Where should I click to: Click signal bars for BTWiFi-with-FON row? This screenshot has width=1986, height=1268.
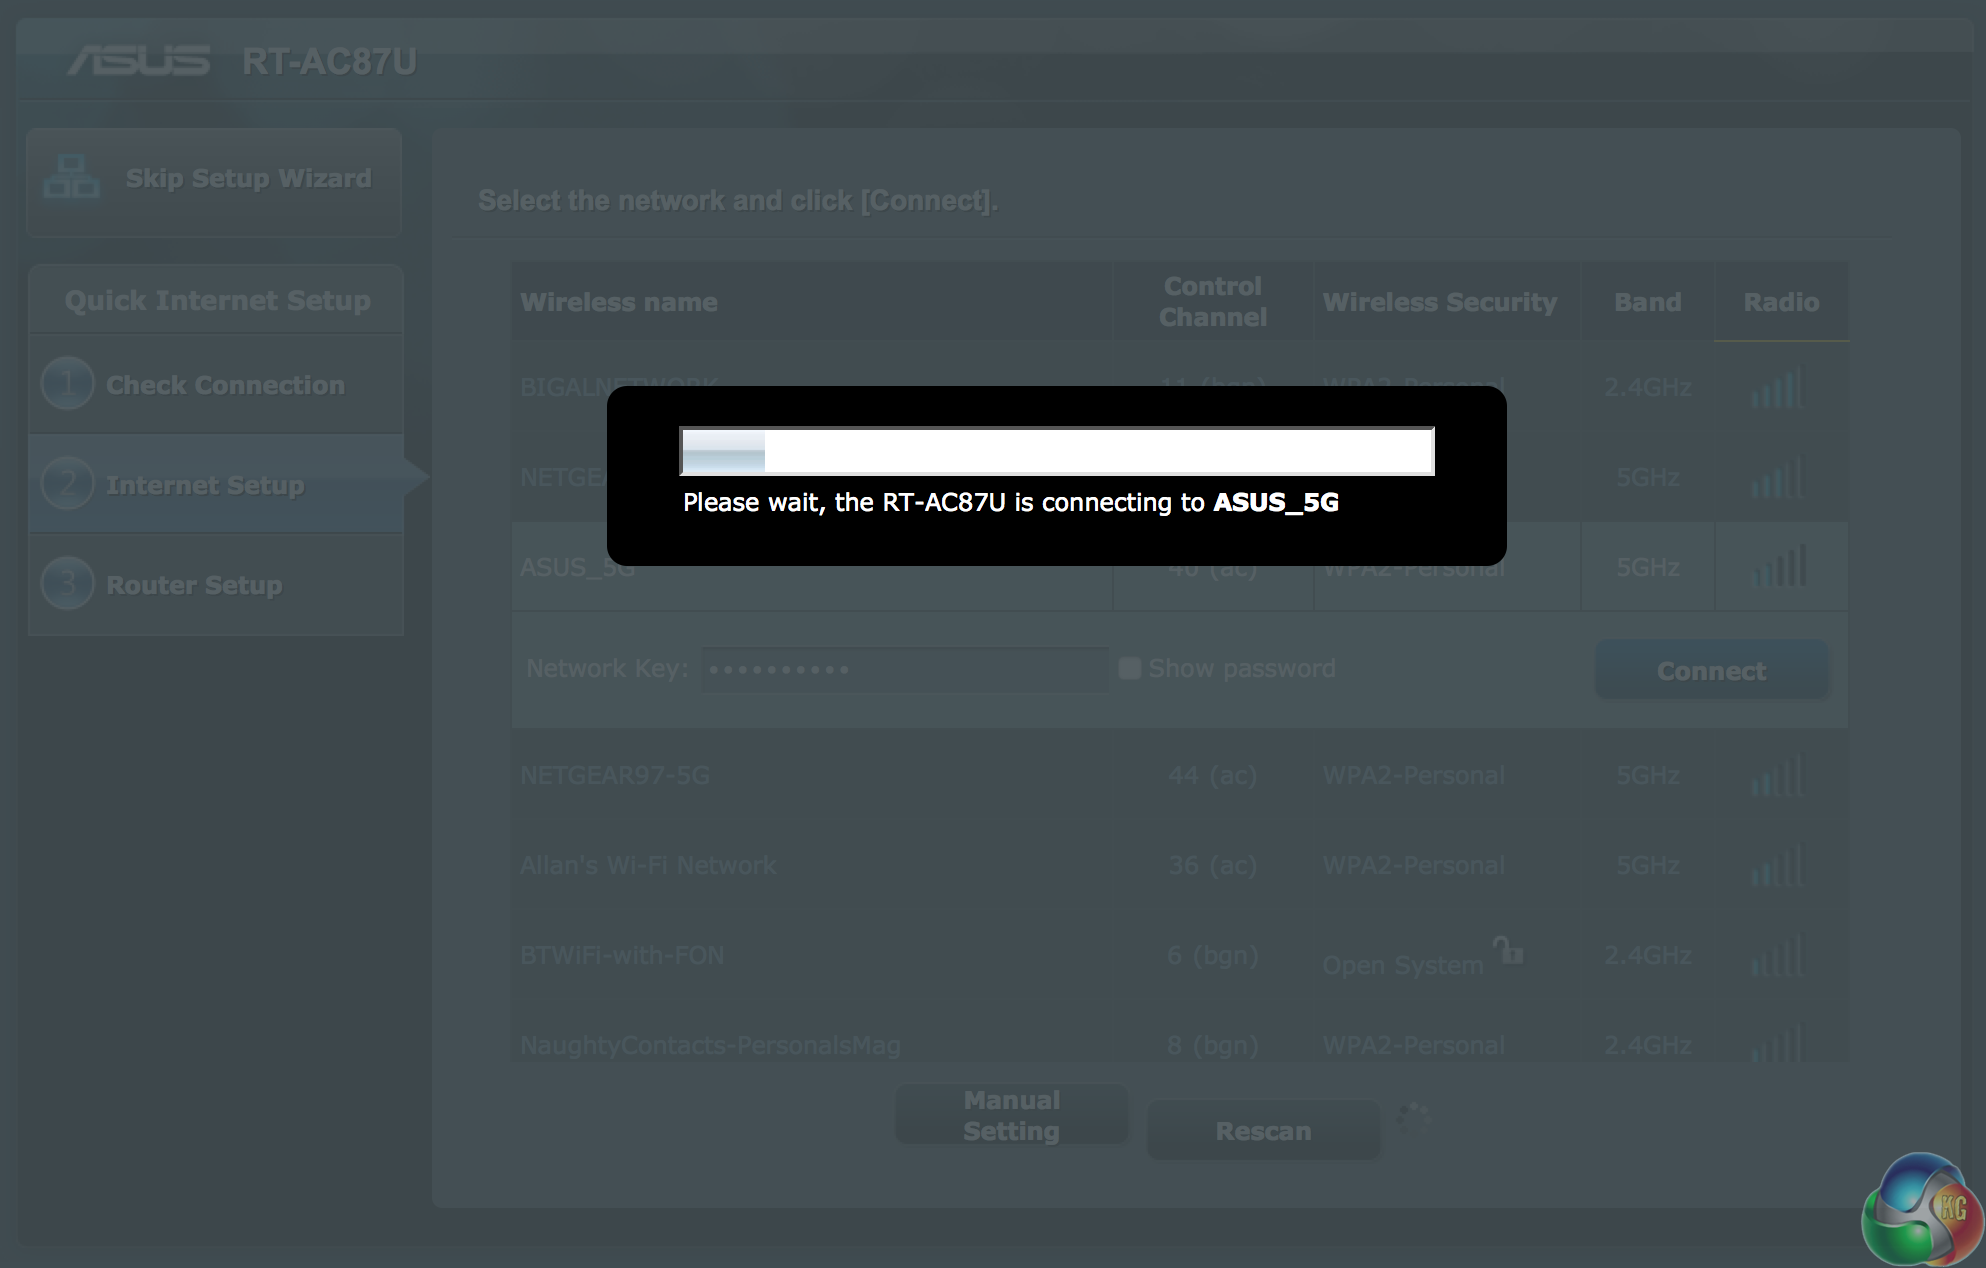click(x=1779, y=956)
